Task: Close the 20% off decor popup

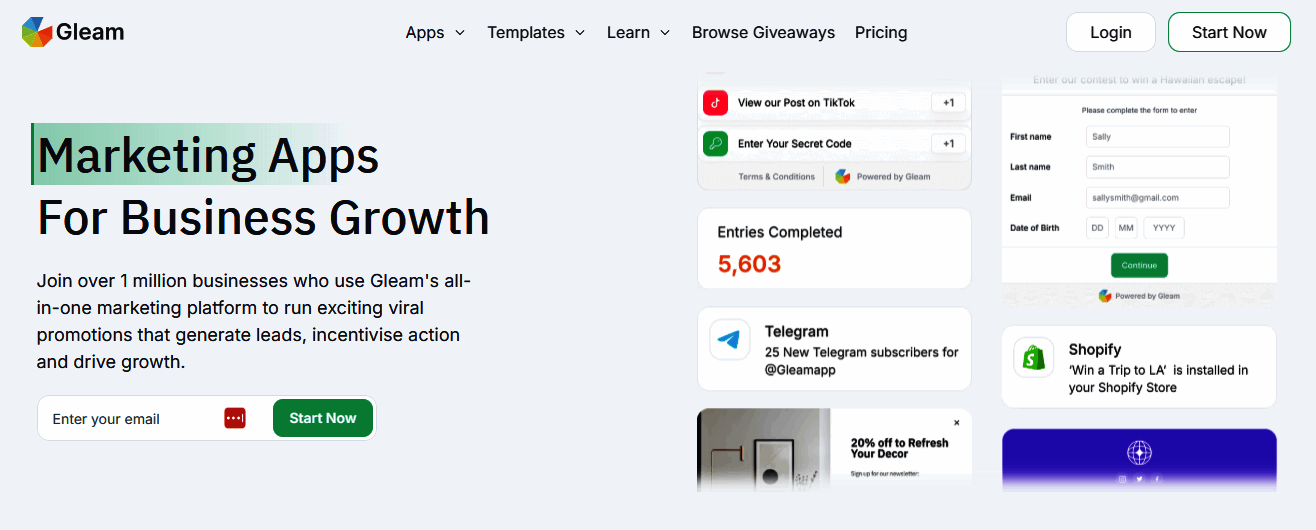Action: point(956,423)
